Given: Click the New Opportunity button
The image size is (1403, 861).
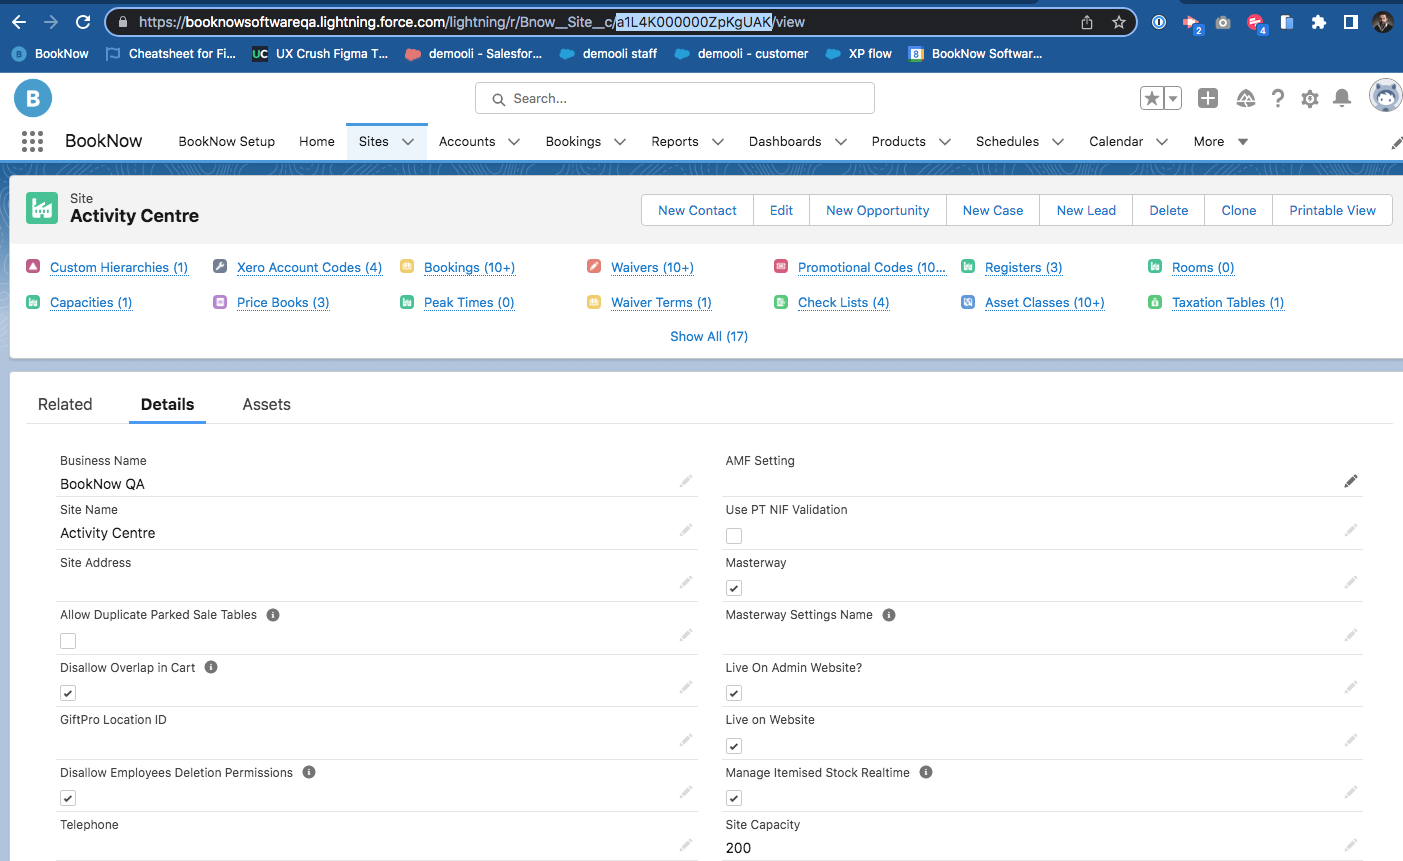Looking at the screenshot, I should click(x=878, y=210).
